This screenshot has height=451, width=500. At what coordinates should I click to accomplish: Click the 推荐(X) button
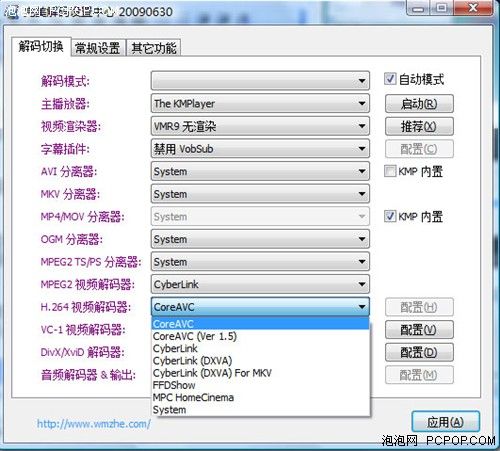pyautogui.click(x=419, y=126)
